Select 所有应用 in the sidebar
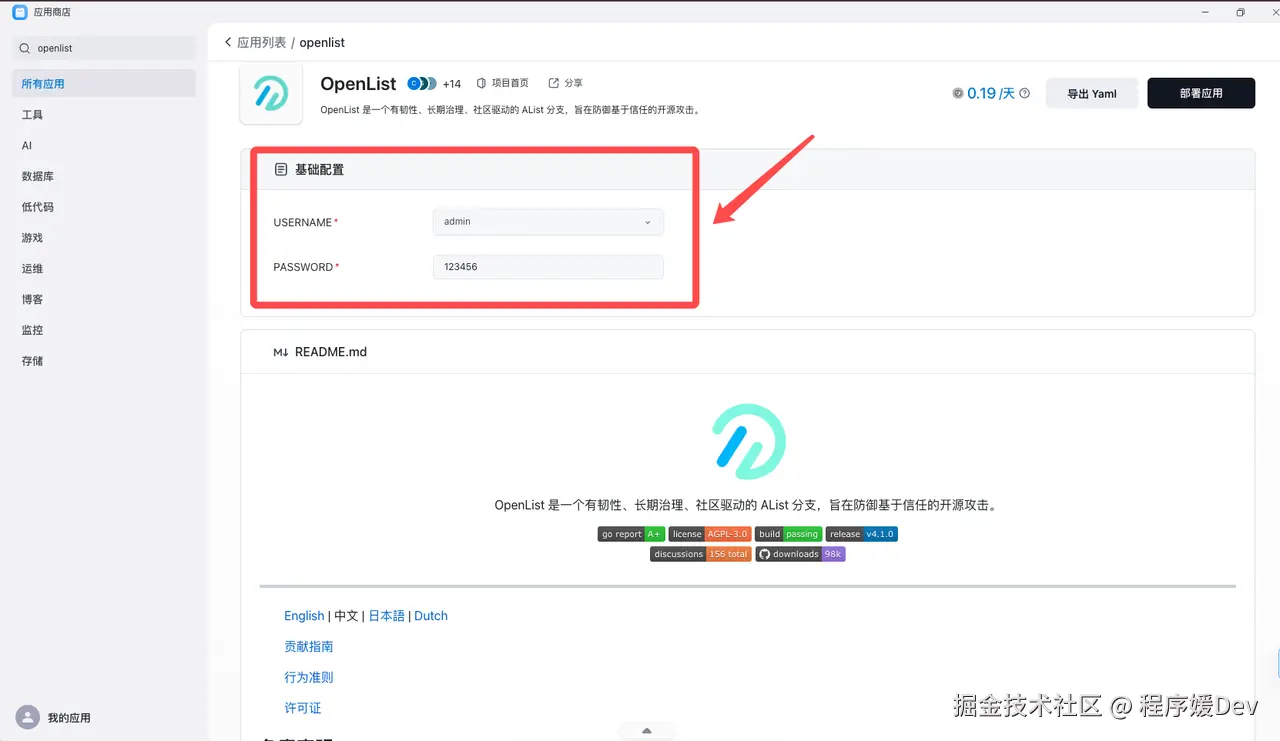The image size is (1280, 741). point(104,84)
